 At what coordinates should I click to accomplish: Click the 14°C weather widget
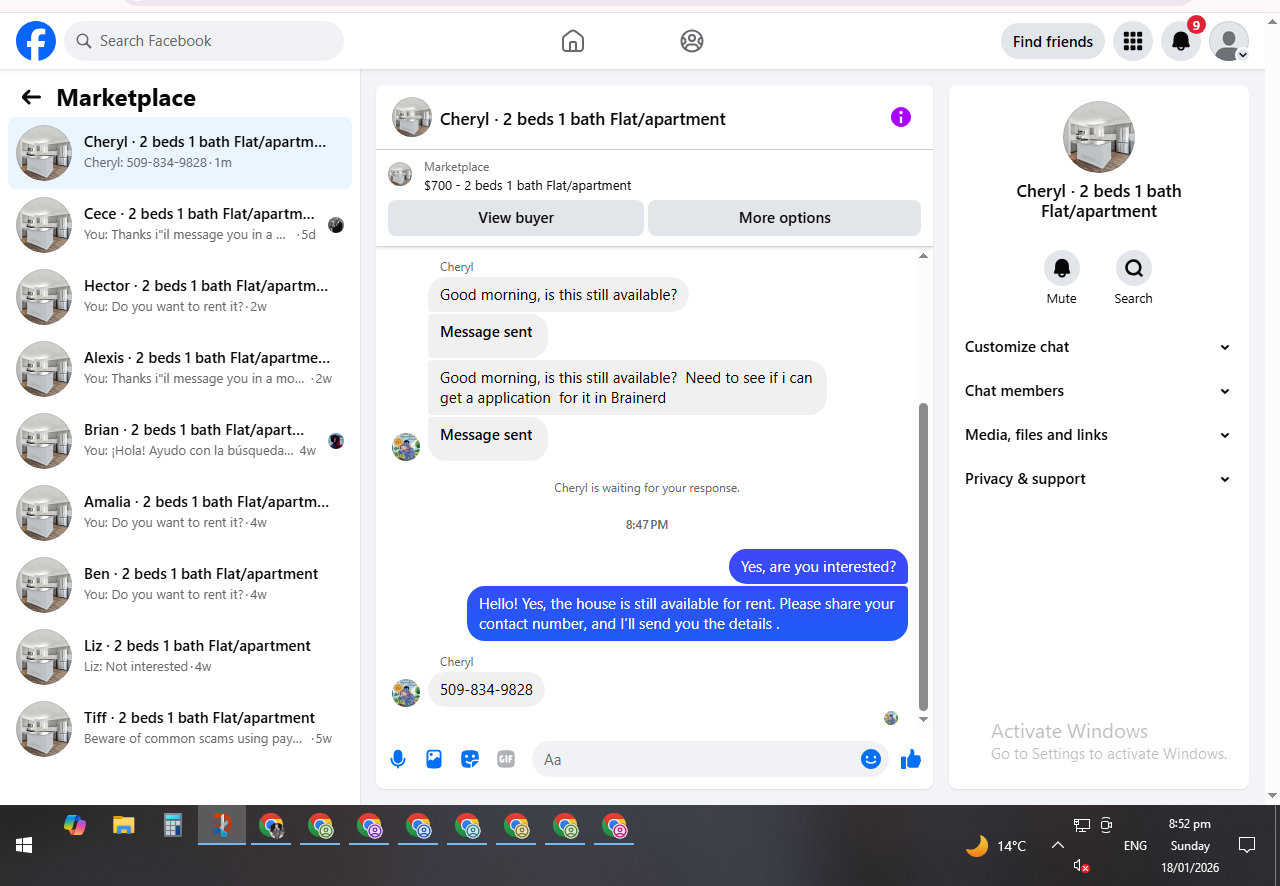[996, 846]
